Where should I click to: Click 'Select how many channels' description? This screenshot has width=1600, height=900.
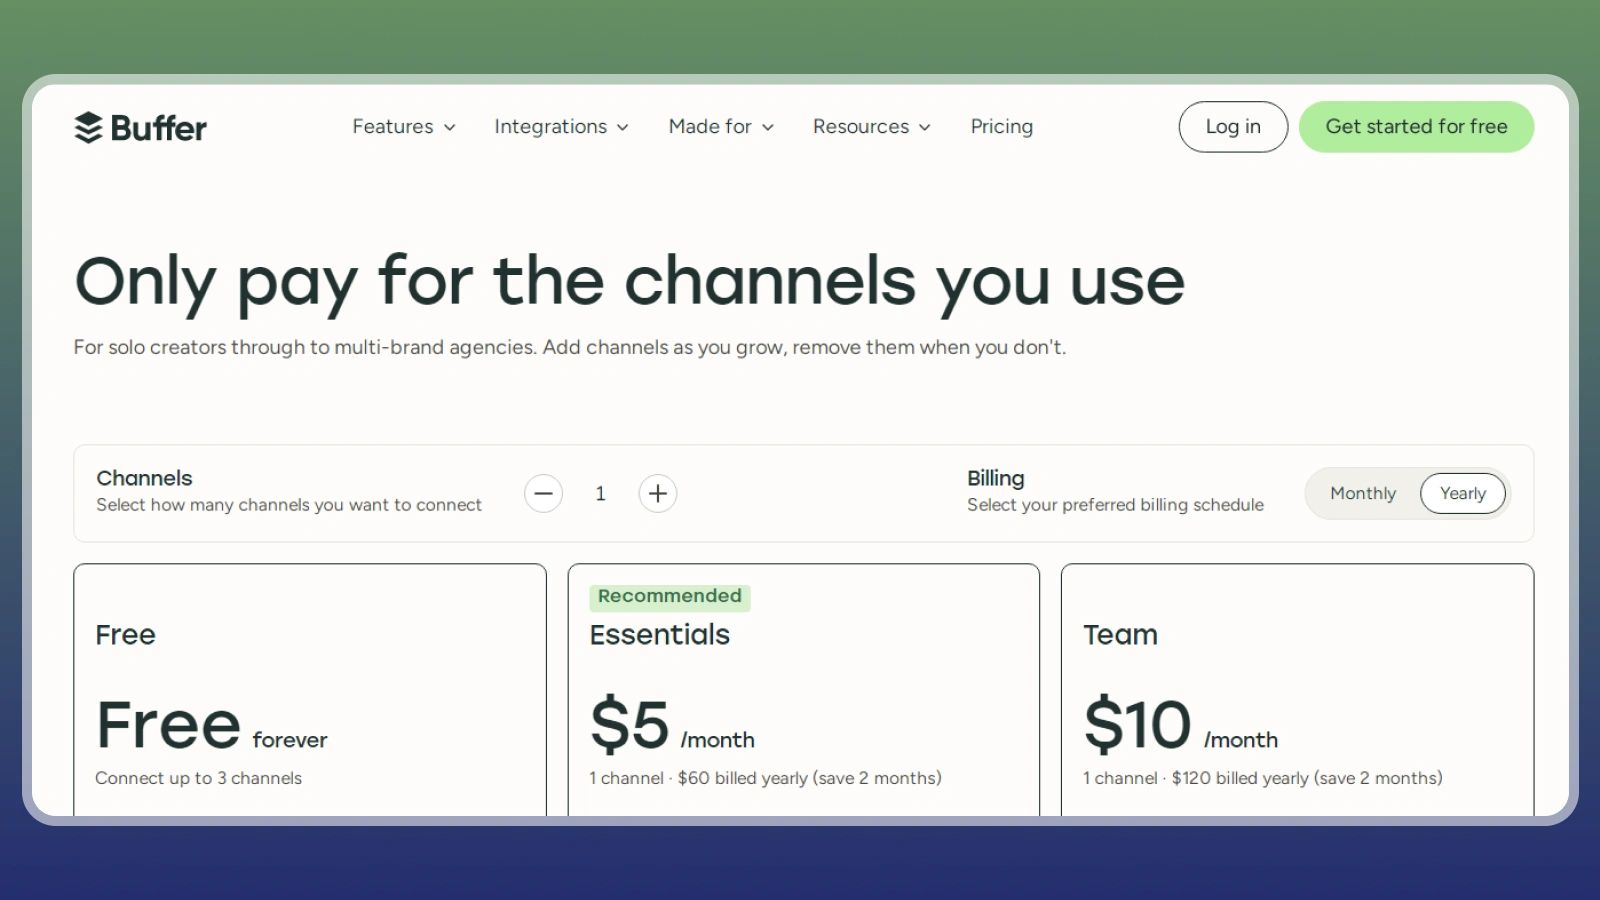tap(289, 505)
